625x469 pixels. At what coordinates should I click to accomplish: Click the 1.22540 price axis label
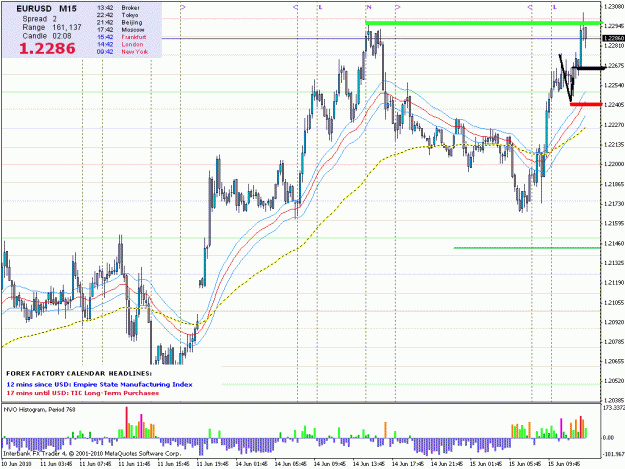coord(614,85)
